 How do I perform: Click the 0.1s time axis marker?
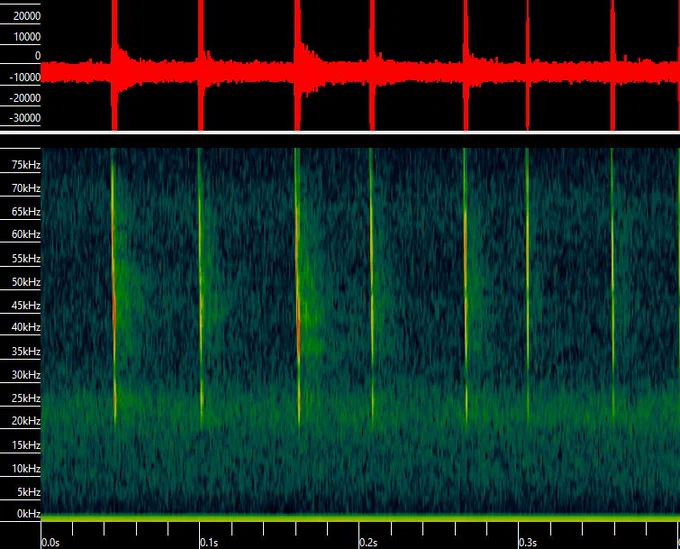click(209, 543)
